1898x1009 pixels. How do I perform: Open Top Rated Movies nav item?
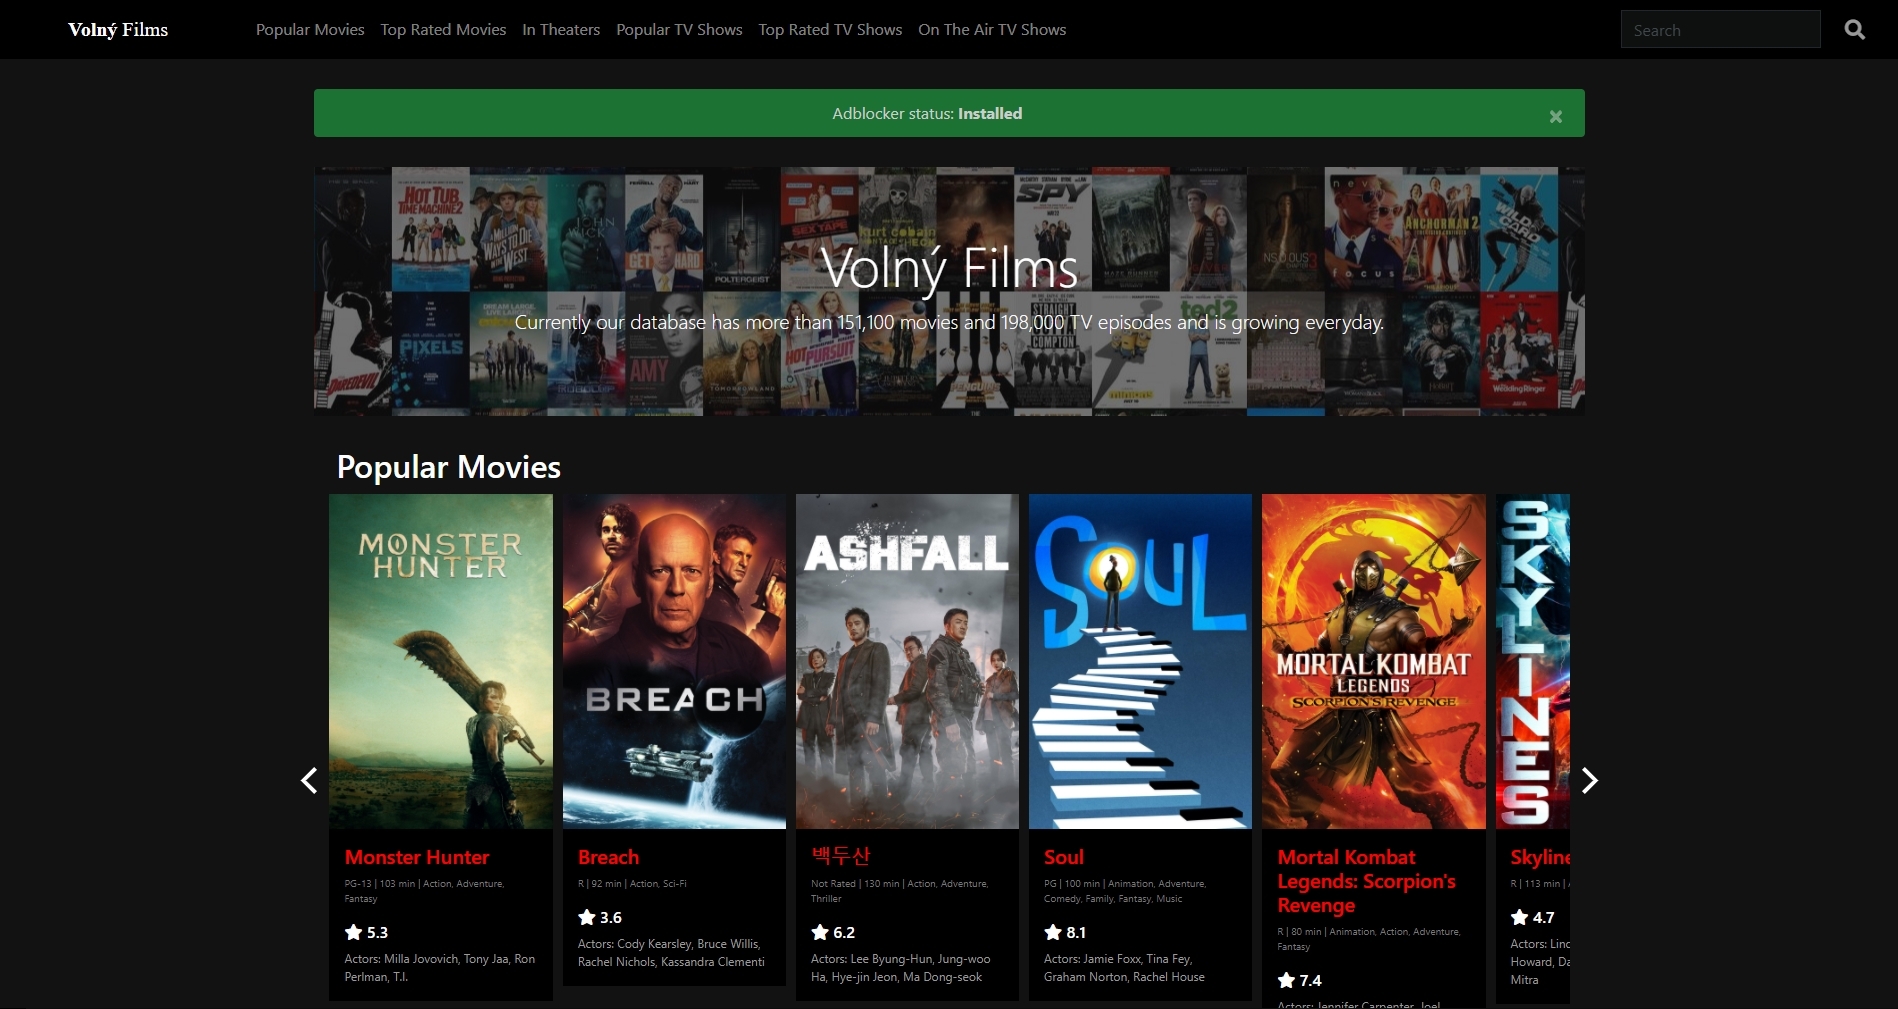pos(443,30)
